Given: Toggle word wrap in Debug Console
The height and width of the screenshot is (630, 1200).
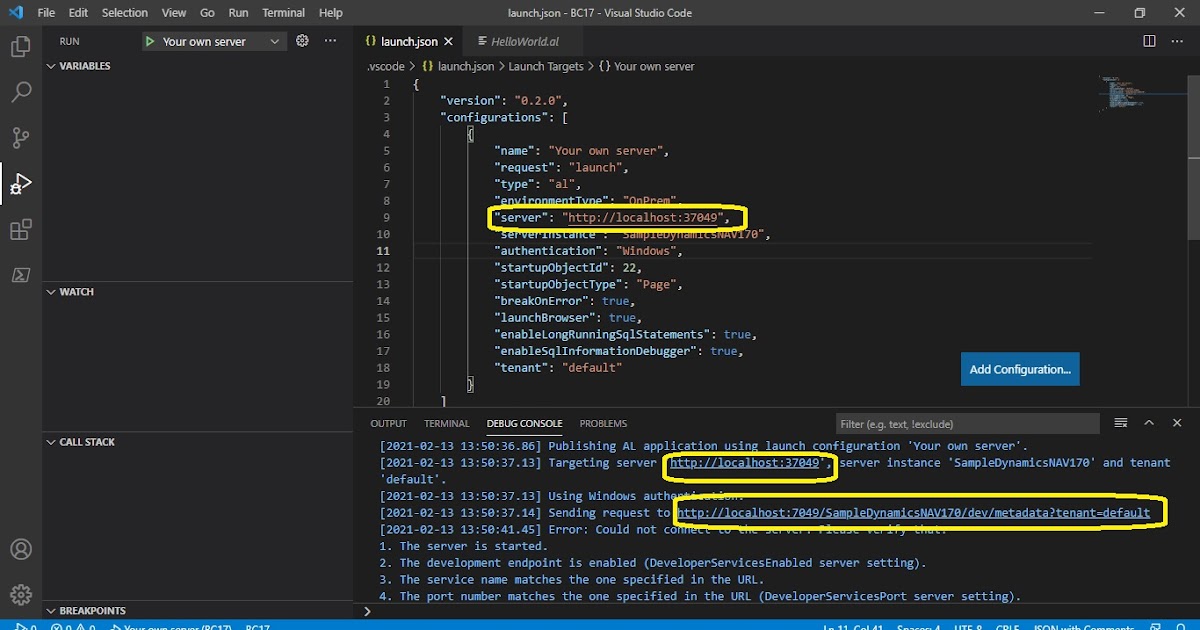Looking at the screenshot, I should (x=1121, y=423).
